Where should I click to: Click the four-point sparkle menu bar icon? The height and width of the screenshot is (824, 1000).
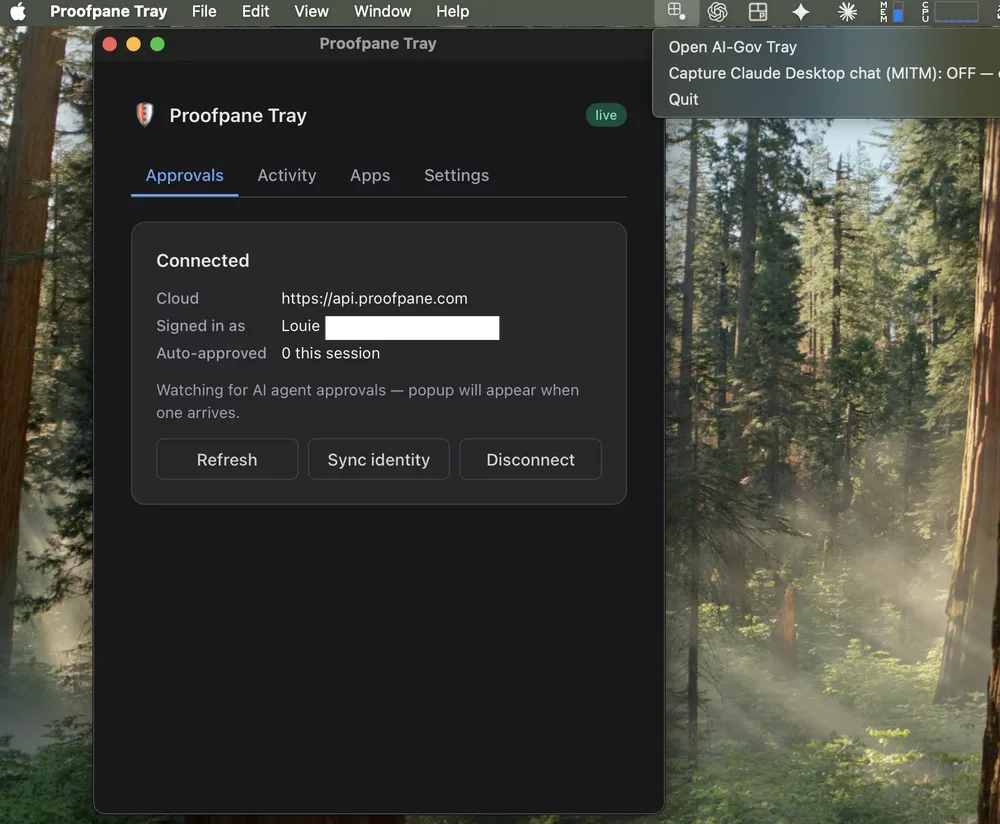[800, 11]
